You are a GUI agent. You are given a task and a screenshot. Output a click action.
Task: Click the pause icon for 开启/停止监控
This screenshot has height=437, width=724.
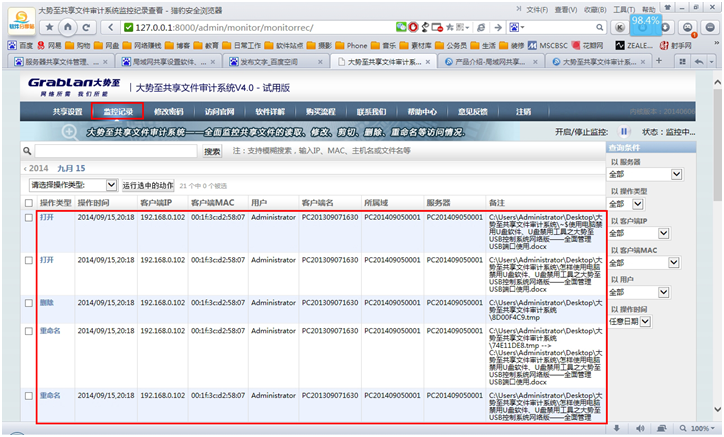[x=625, y=131]
